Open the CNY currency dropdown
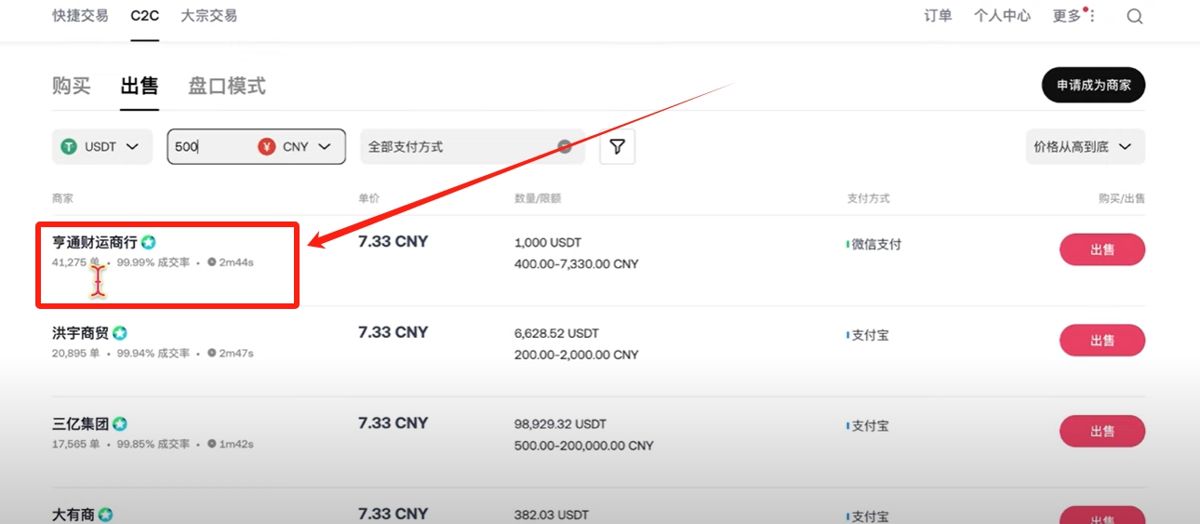This screenshot has height=524, width=1200. [295, 147]
